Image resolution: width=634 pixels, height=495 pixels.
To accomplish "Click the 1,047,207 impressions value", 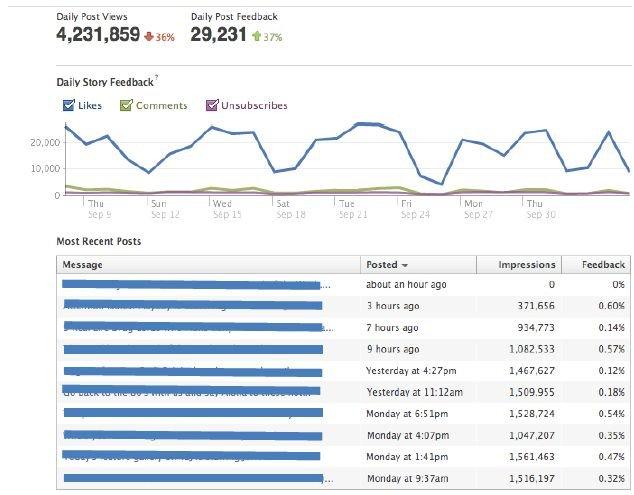I will point(532,436).
